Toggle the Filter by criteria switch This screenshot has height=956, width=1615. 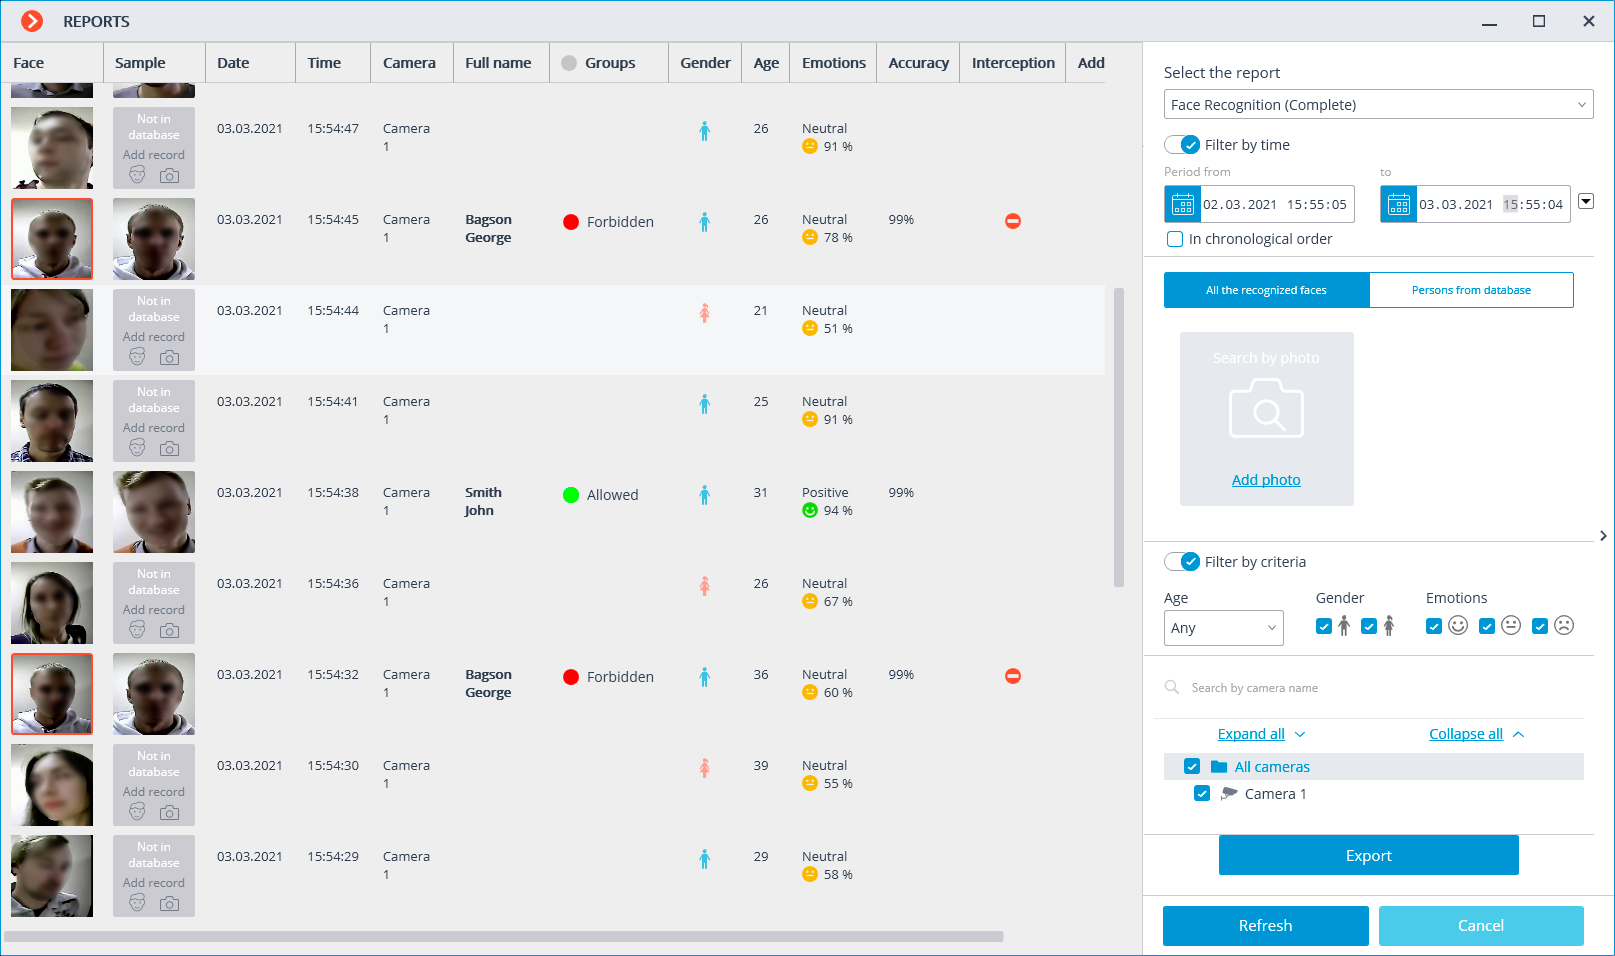pos(1182,562)
